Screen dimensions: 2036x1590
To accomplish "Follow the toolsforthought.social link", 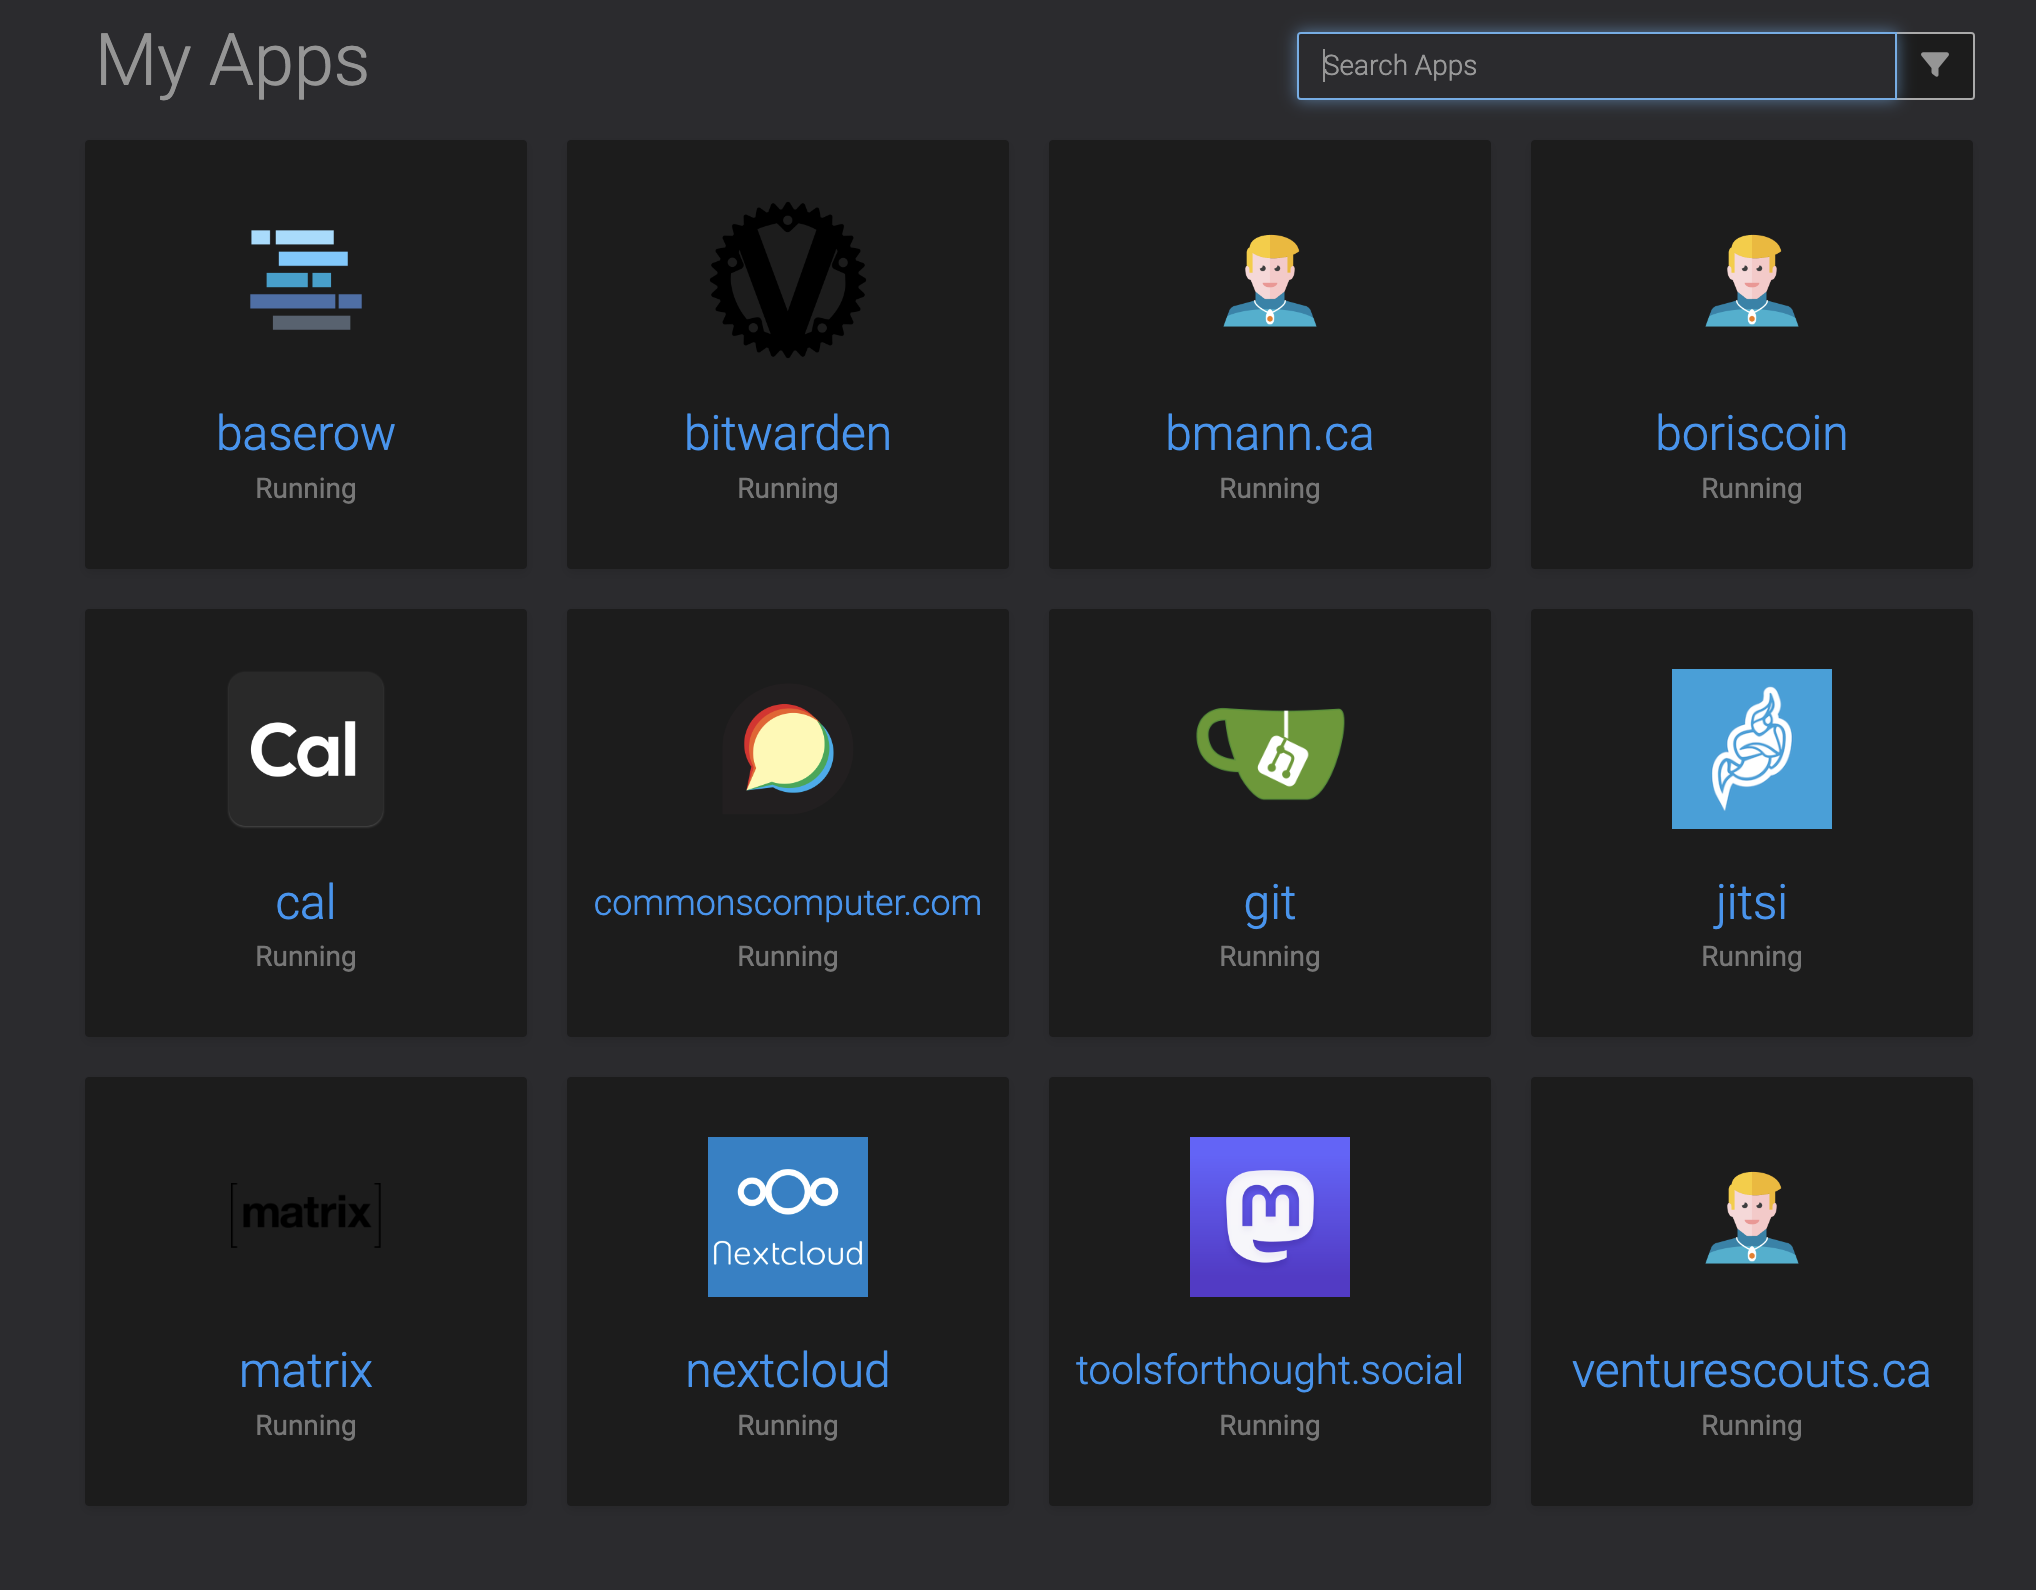I will click(1270, 1370).
